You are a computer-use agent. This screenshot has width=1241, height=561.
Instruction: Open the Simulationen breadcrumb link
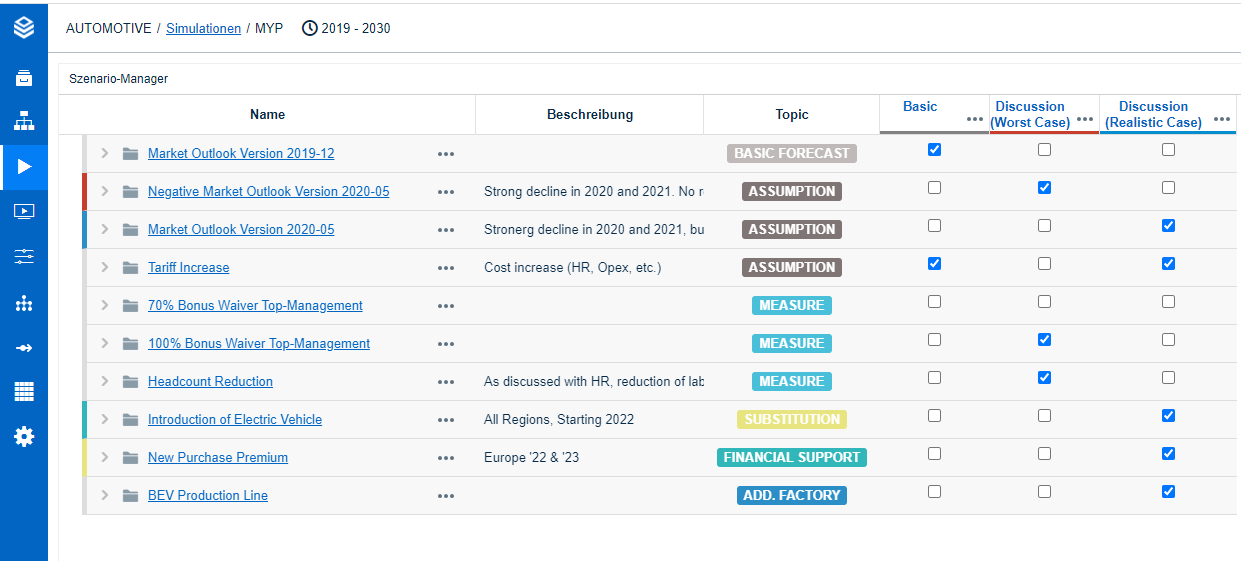[x=203, y=29]
